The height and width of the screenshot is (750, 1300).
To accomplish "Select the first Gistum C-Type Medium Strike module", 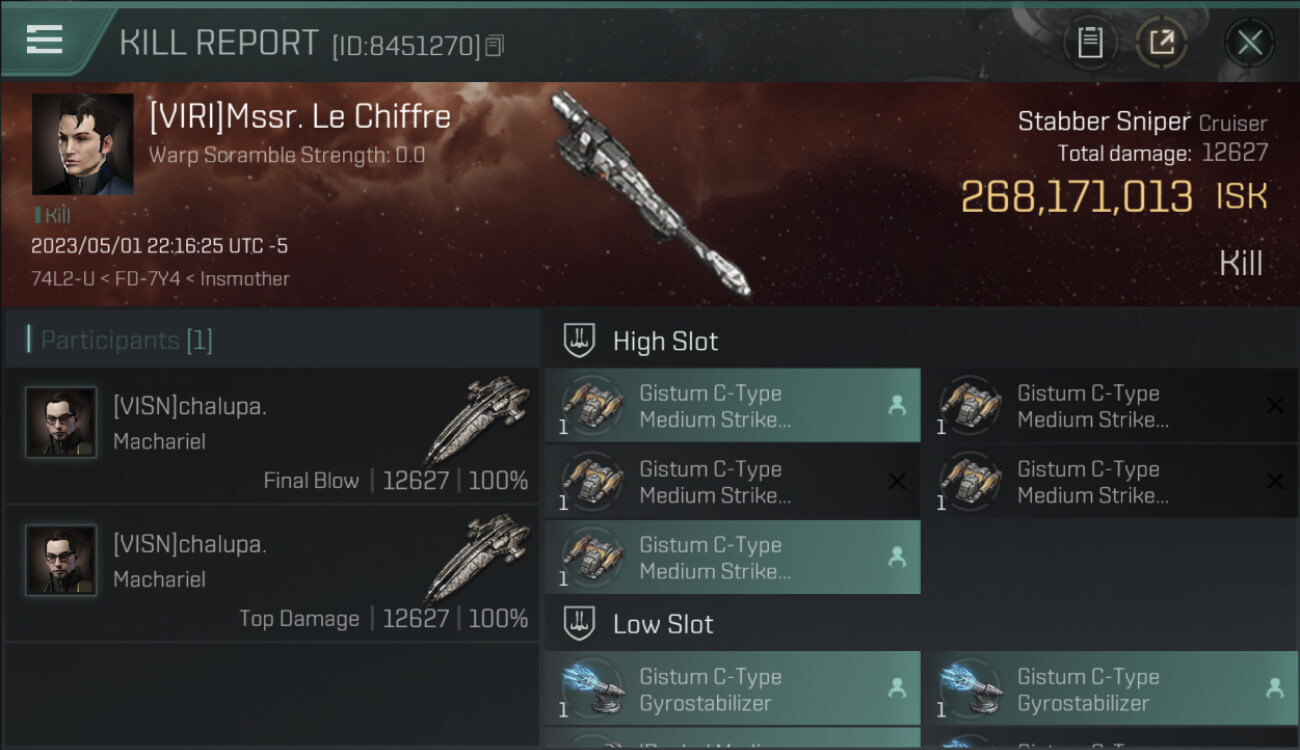I will [732, 406].
